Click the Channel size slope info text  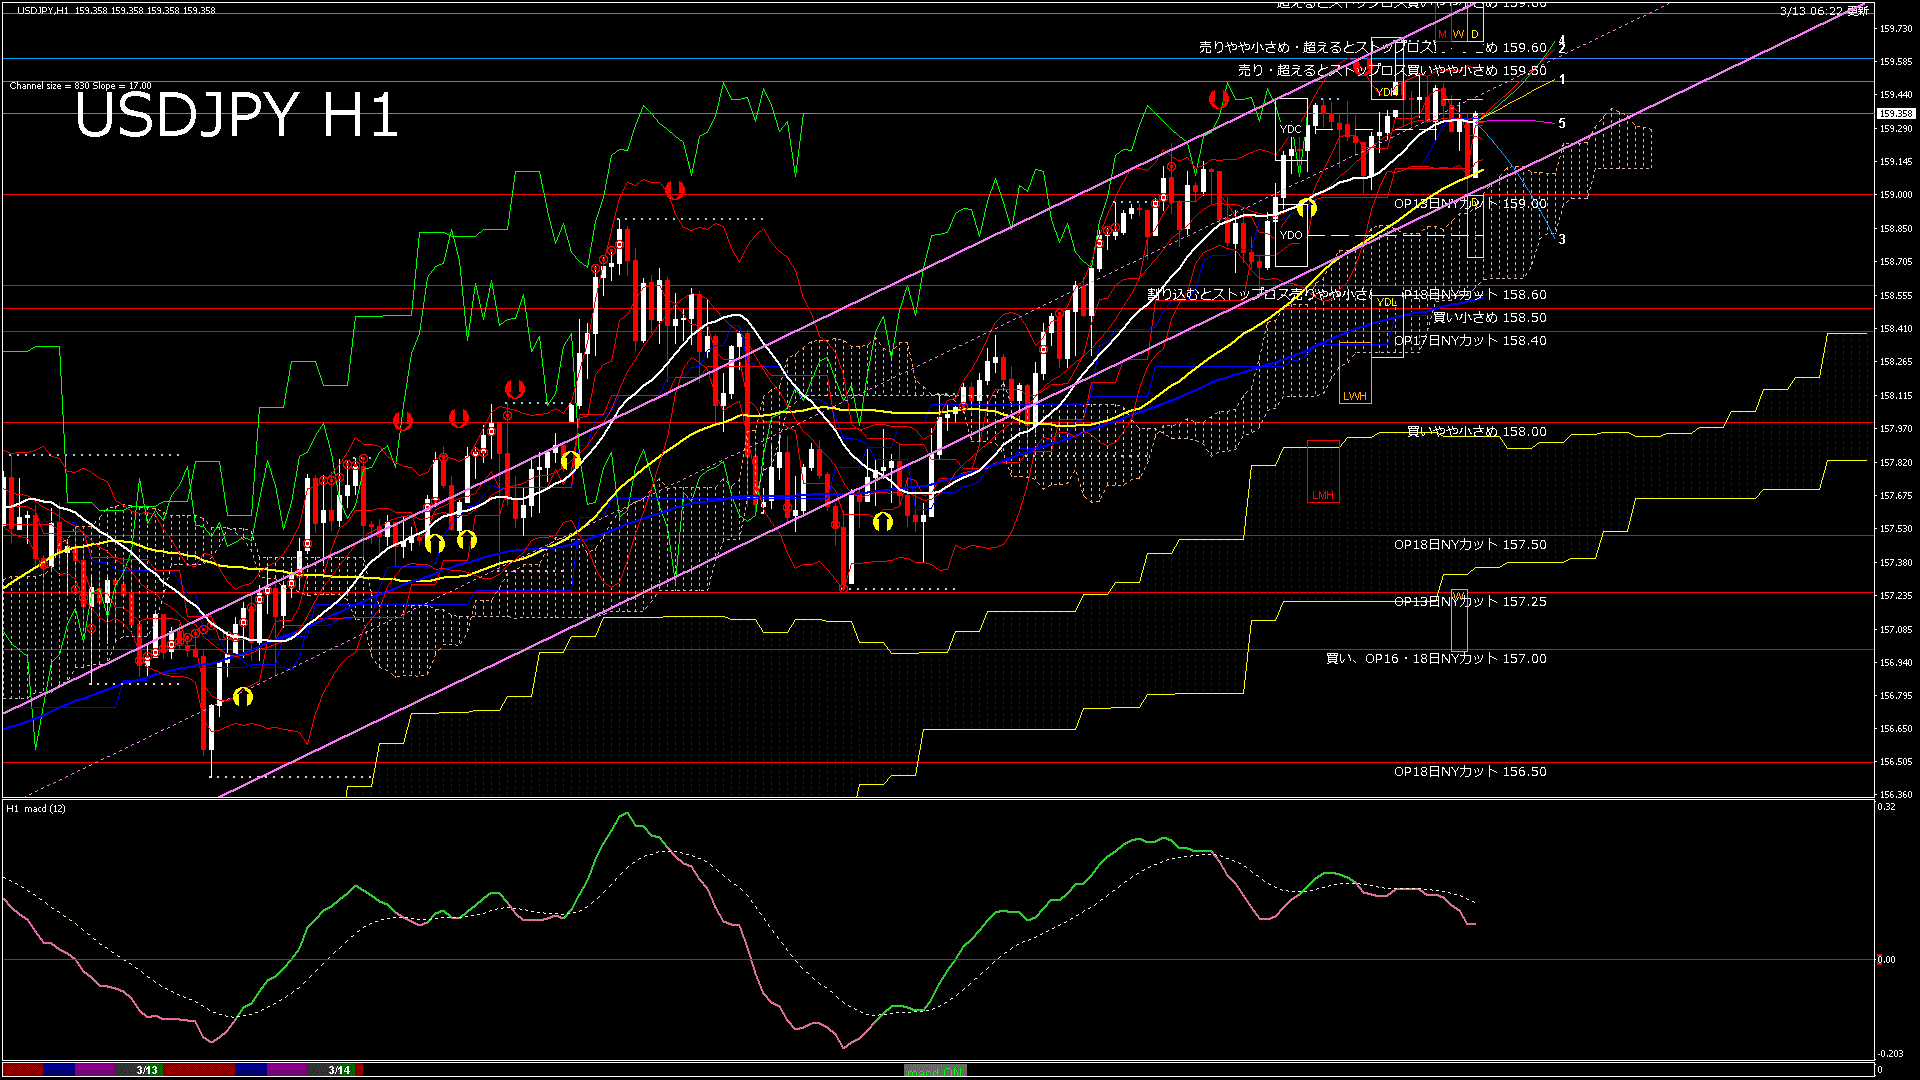click(x=80, y=86)
